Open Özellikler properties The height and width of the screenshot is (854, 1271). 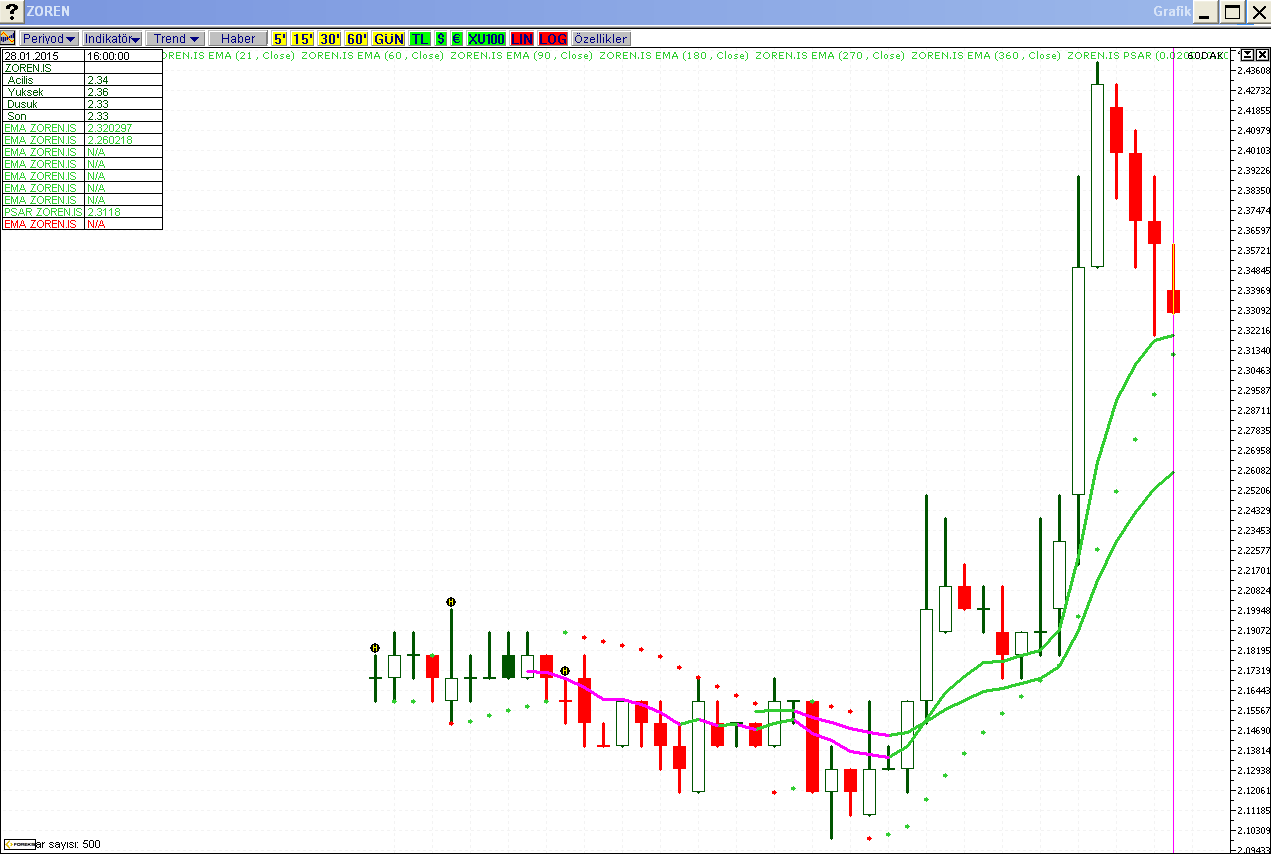601,38
